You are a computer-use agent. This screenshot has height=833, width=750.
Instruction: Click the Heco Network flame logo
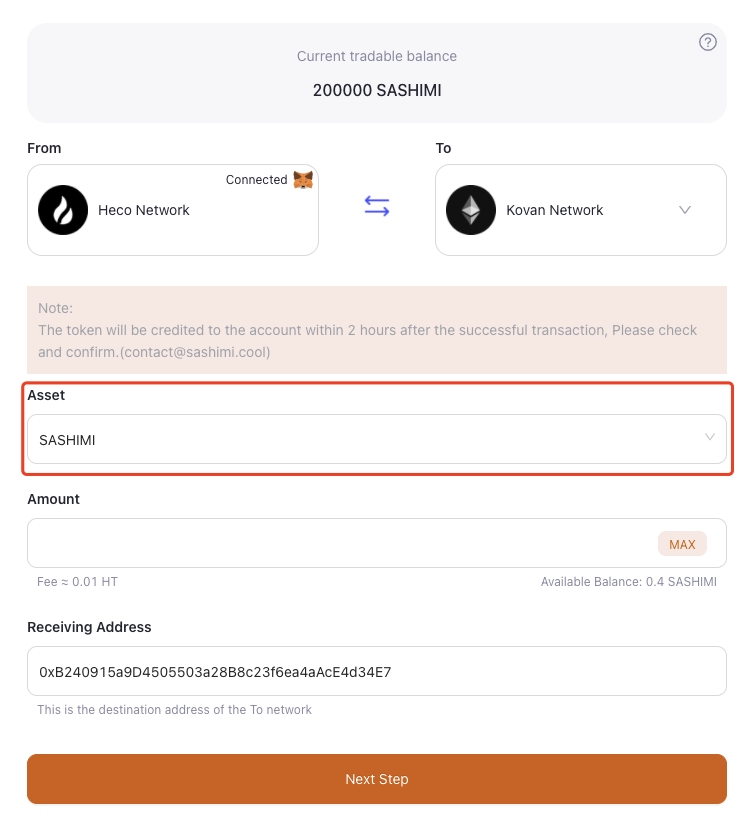pos(63,210)
